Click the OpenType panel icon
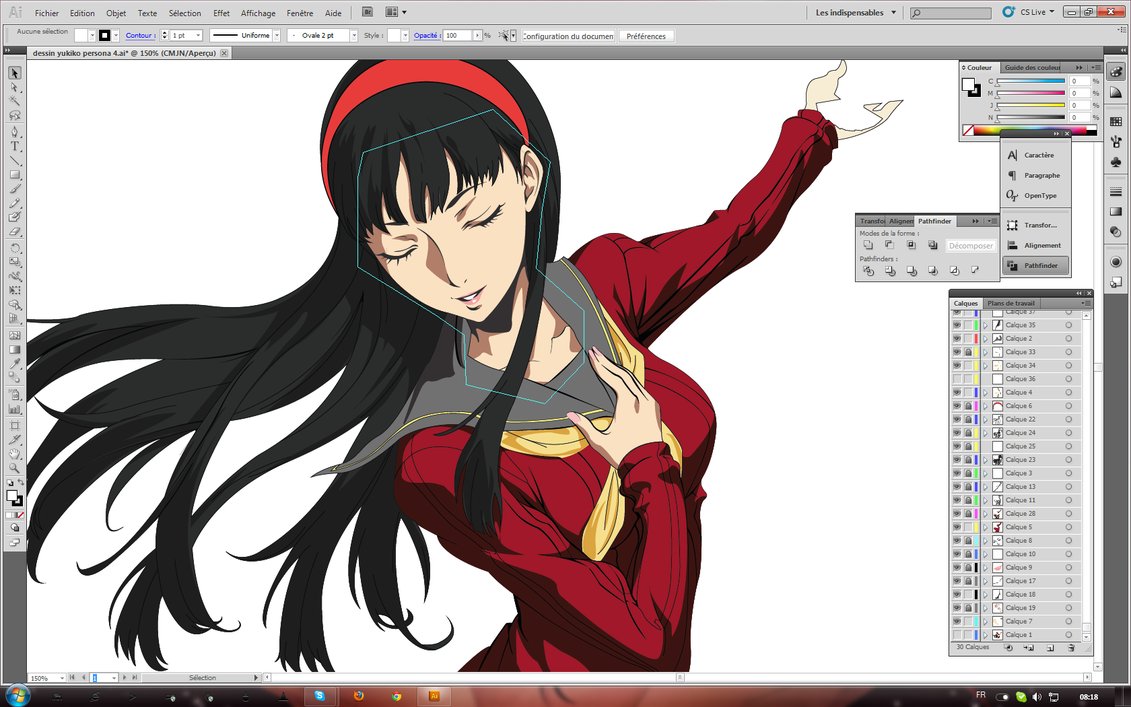Image resolution: width=1131 pixels, height=707 pixels. (x=1035, y=195)
